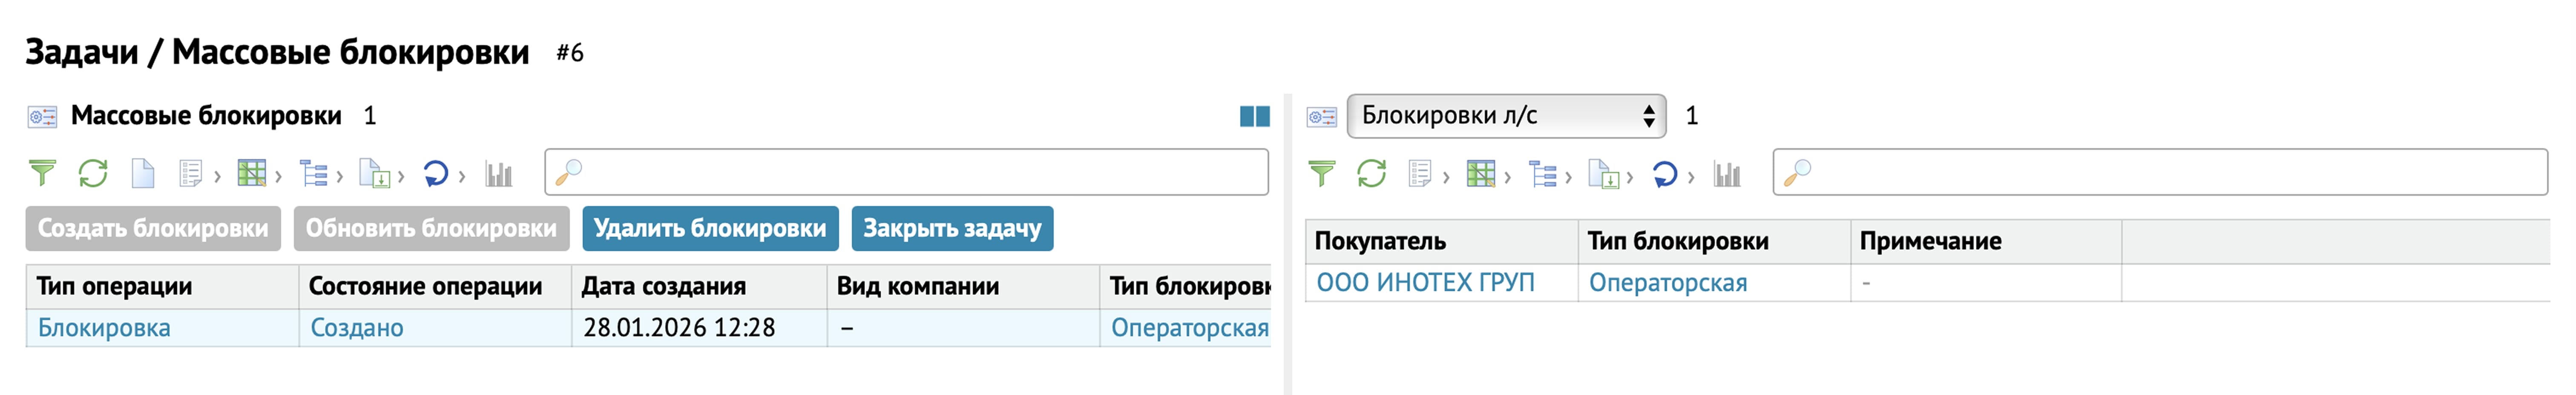Click the Блокировка operation type link
2576x395 pixels.
point(104,328)
